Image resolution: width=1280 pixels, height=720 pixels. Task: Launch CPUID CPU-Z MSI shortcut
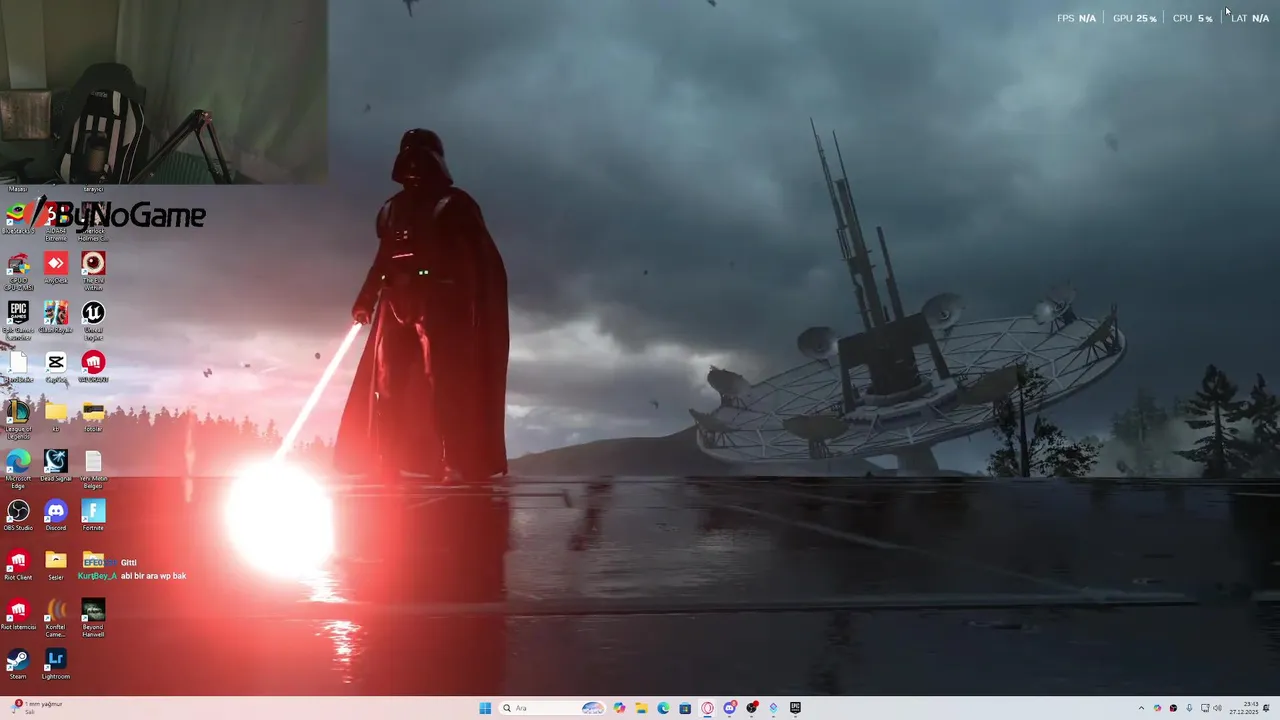pyautogui.click(x=18, y=271)
